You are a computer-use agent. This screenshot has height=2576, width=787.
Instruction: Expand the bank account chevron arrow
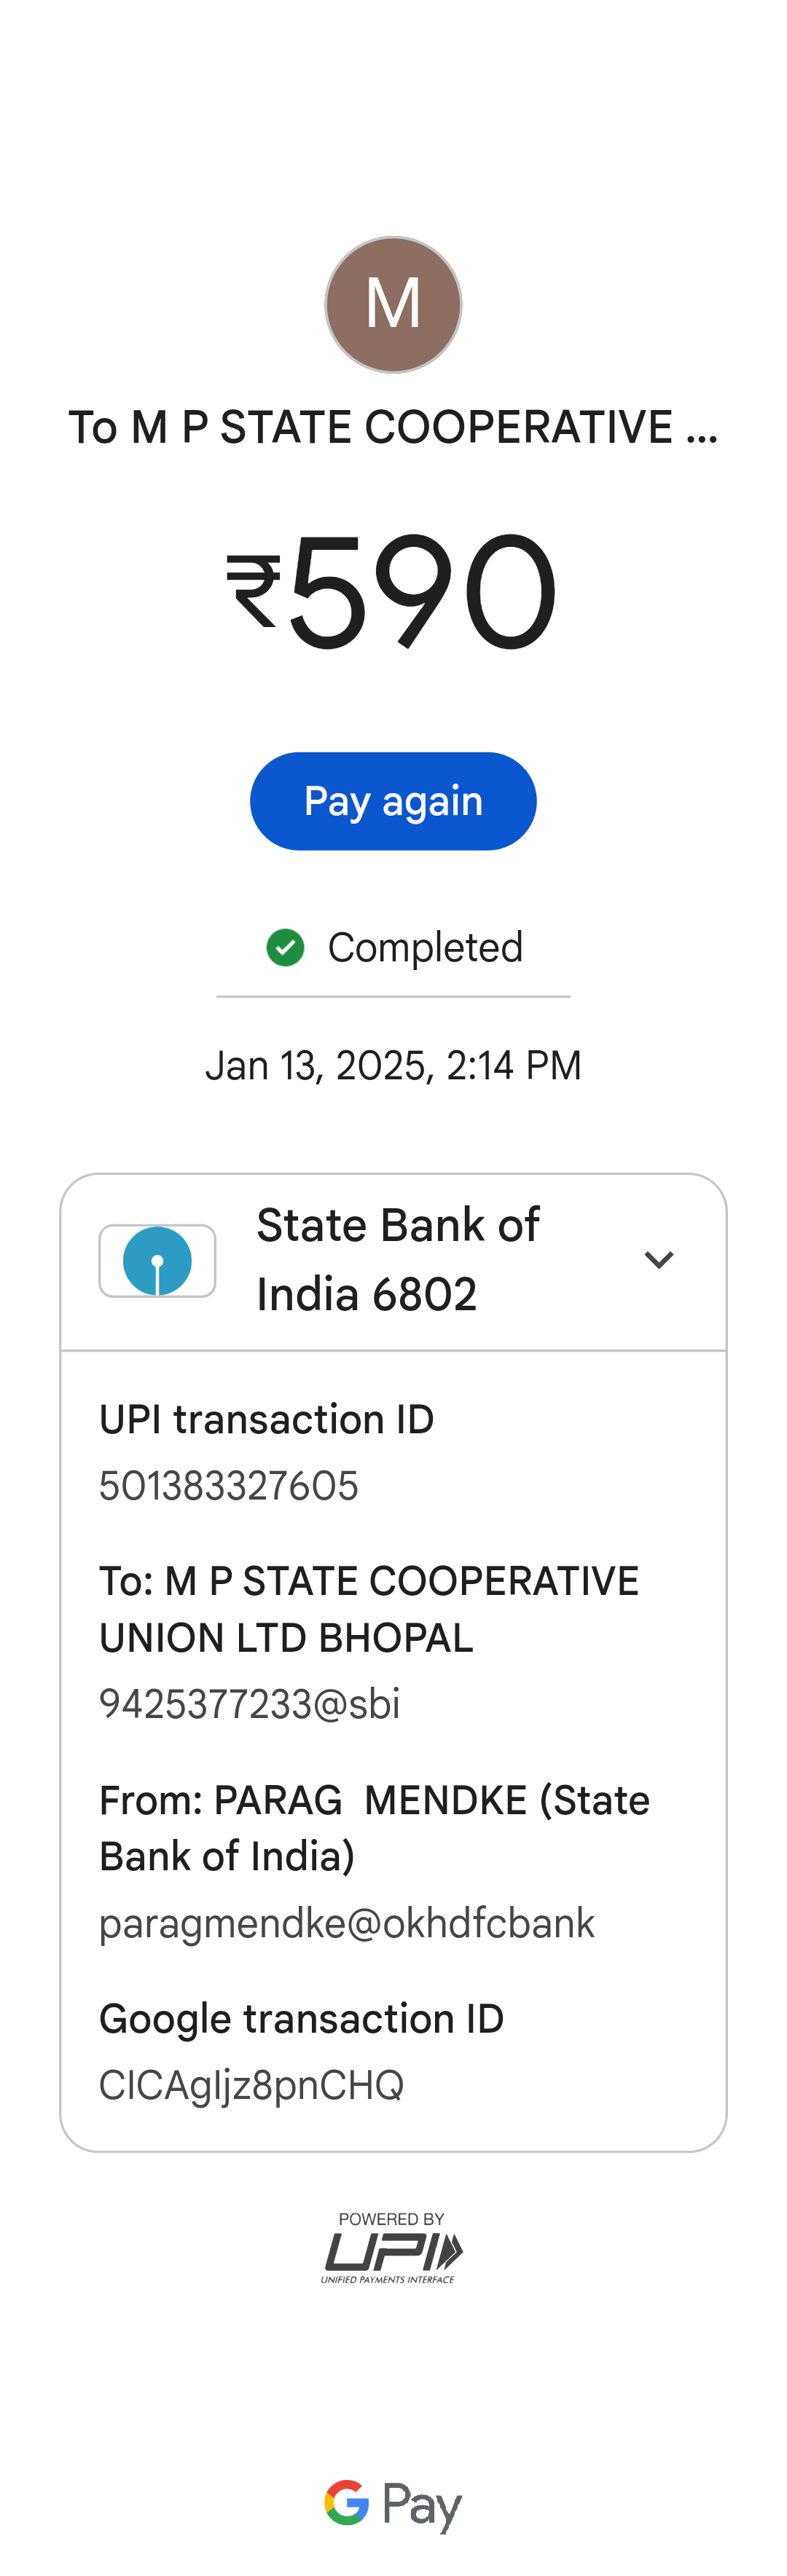[658, 1260]
